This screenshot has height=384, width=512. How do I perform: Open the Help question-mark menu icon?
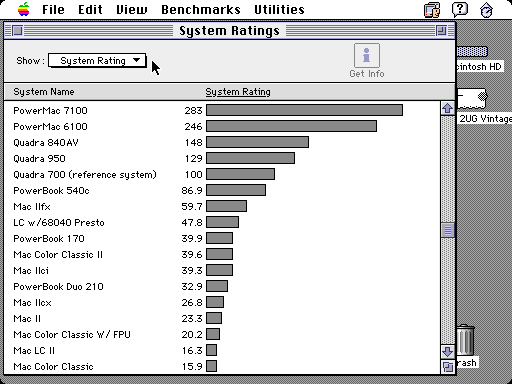[x=460, y=9]
